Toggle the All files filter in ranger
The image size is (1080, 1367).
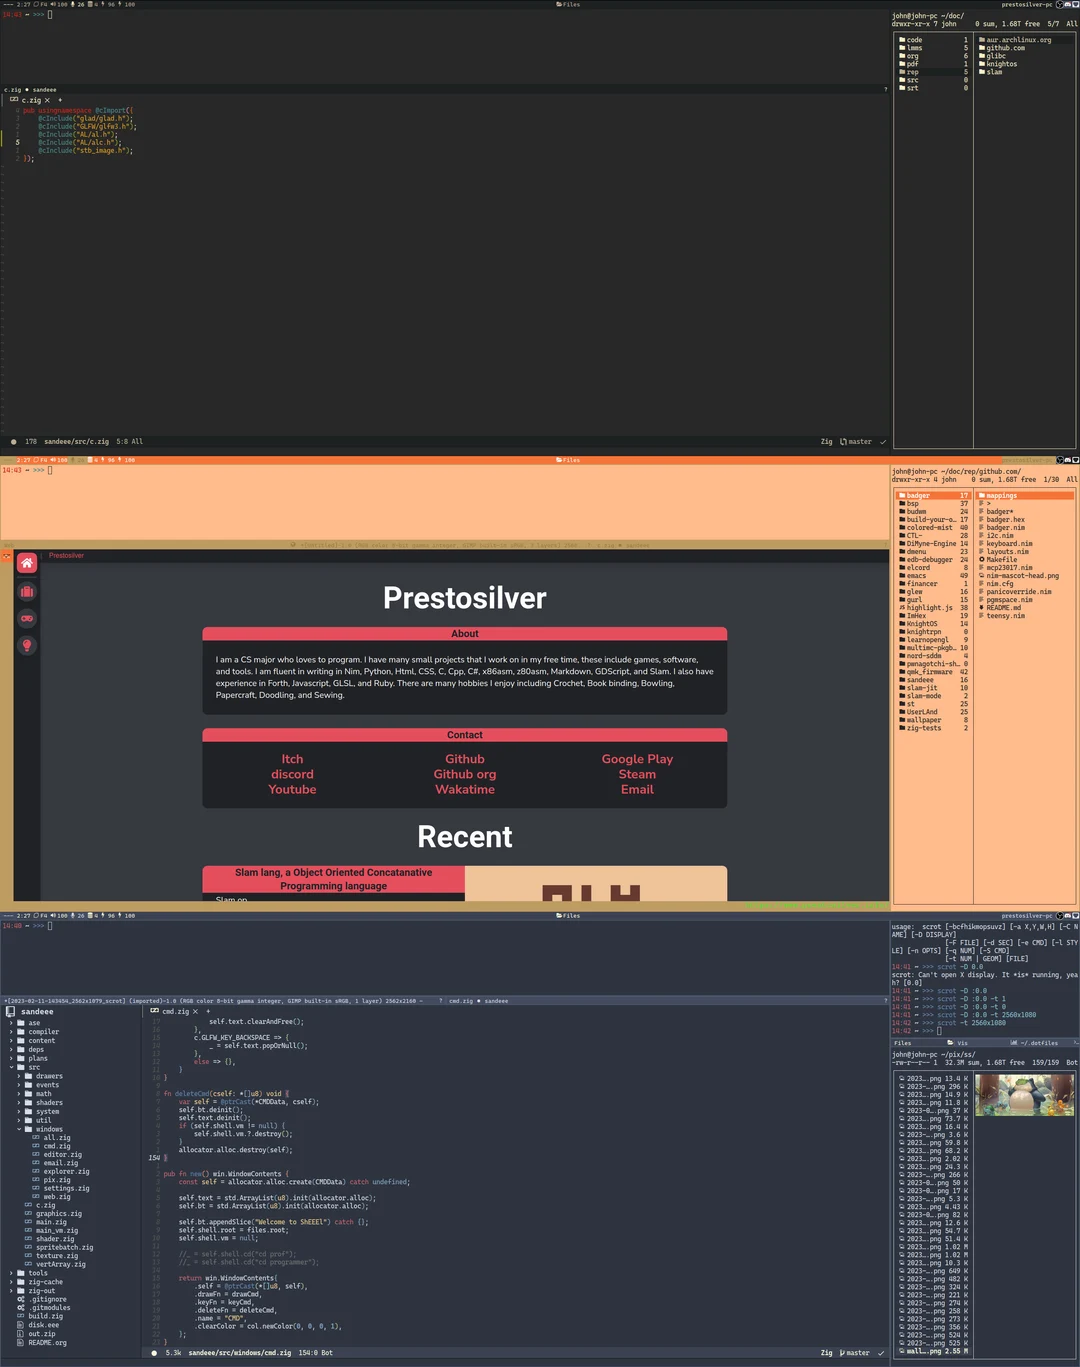1071,22
